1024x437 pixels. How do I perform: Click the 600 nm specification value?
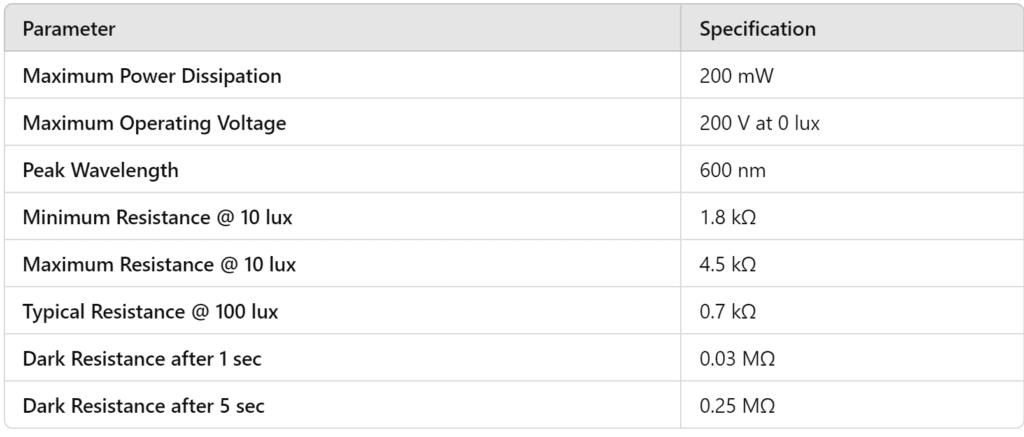(x=732, y=170)
